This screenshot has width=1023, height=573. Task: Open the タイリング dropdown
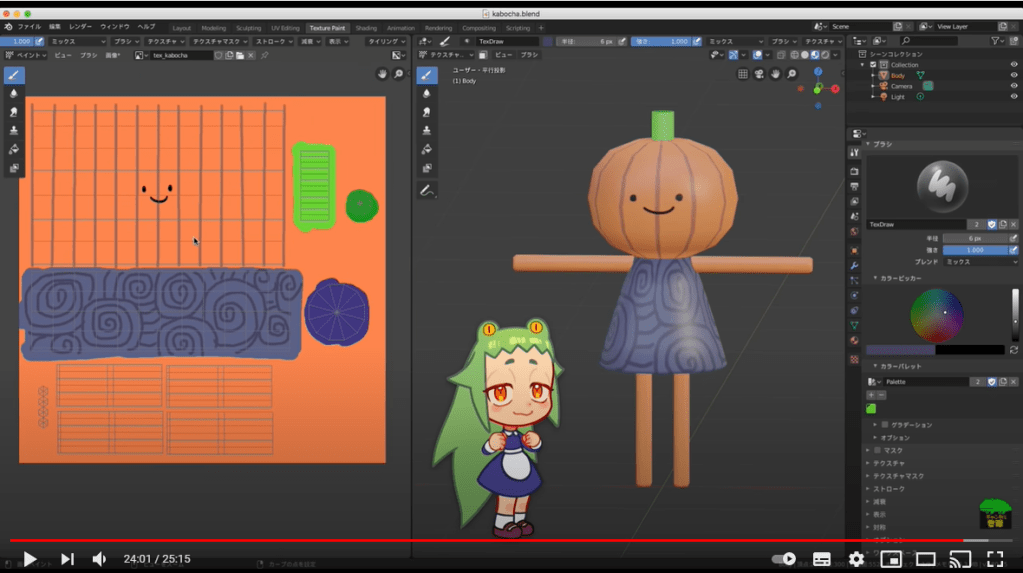tap(385, 42)
